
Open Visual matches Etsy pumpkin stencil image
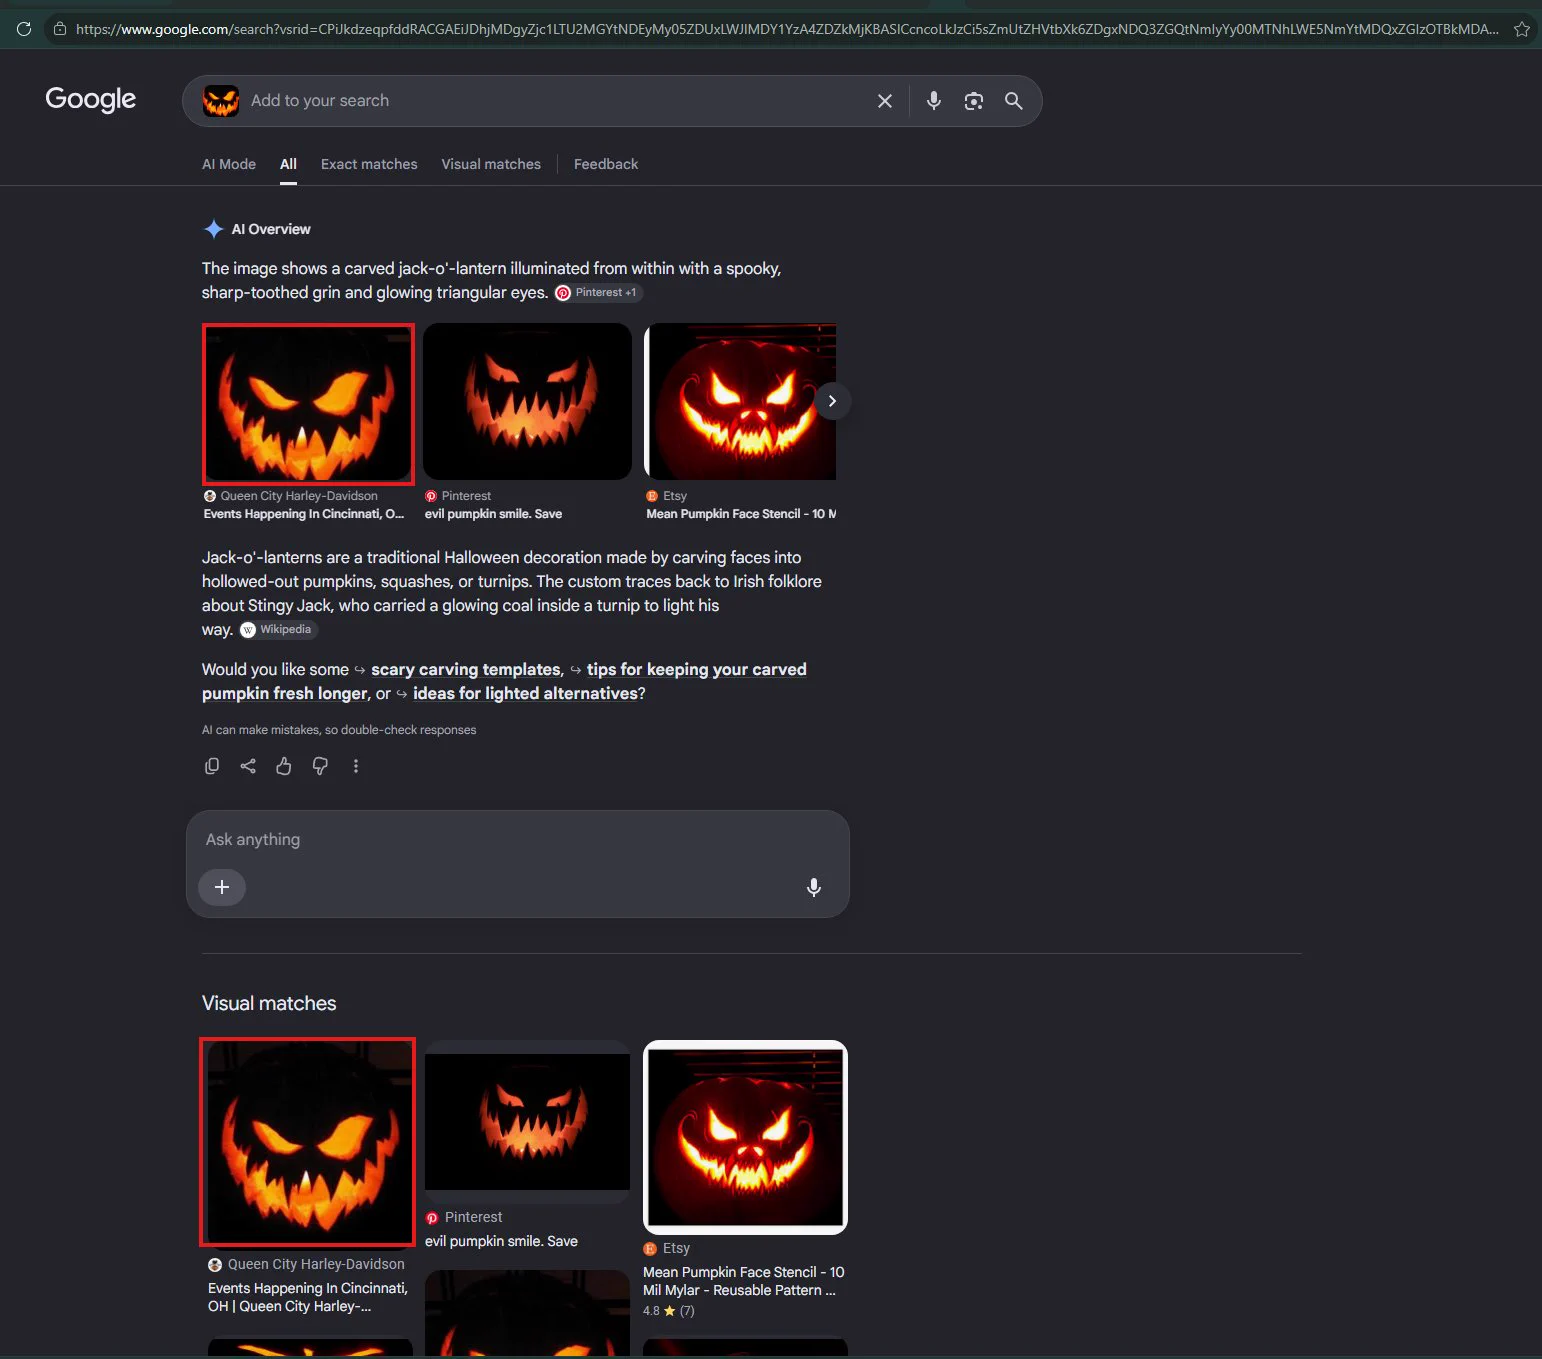pyautogui.click(x=745, y=1137)
